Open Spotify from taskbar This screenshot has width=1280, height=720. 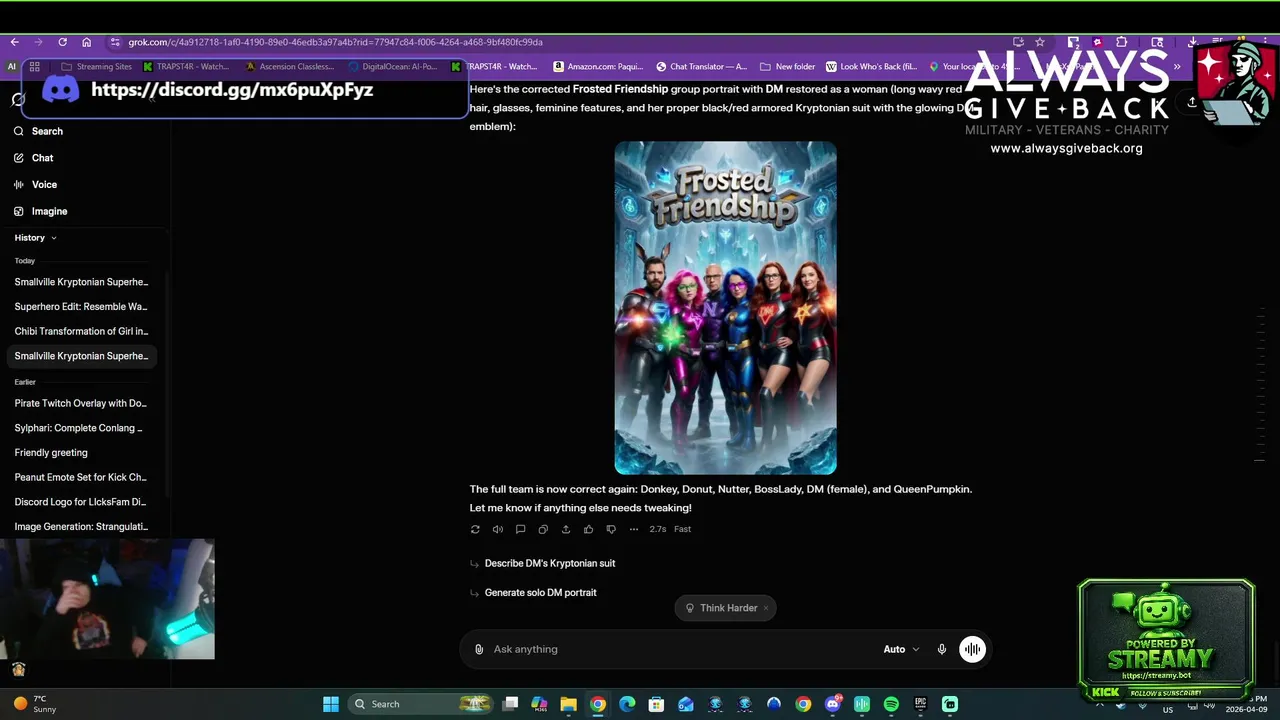tap(891, 704)
